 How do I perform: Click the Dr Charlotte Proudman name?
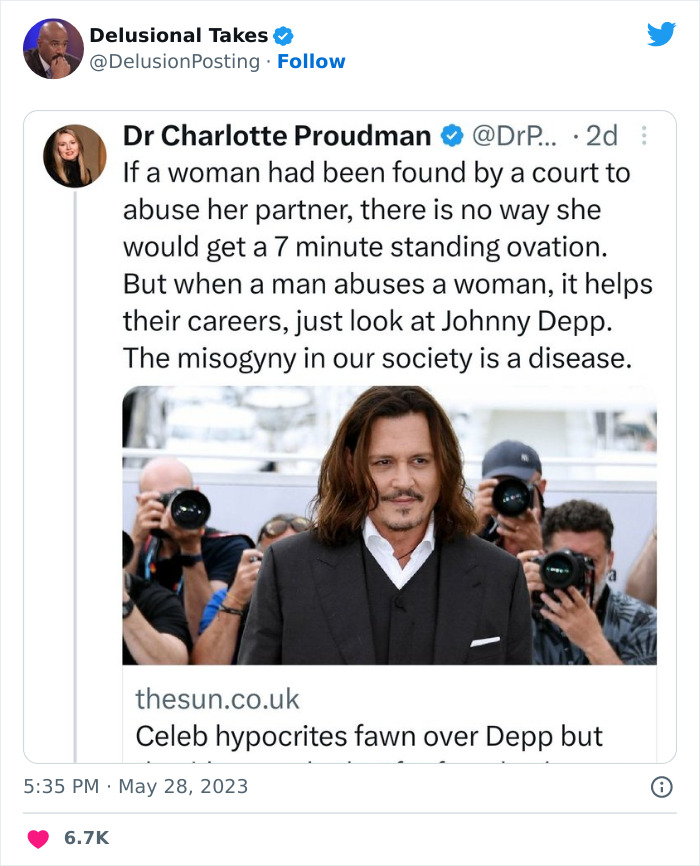click(x=277, y=135)
